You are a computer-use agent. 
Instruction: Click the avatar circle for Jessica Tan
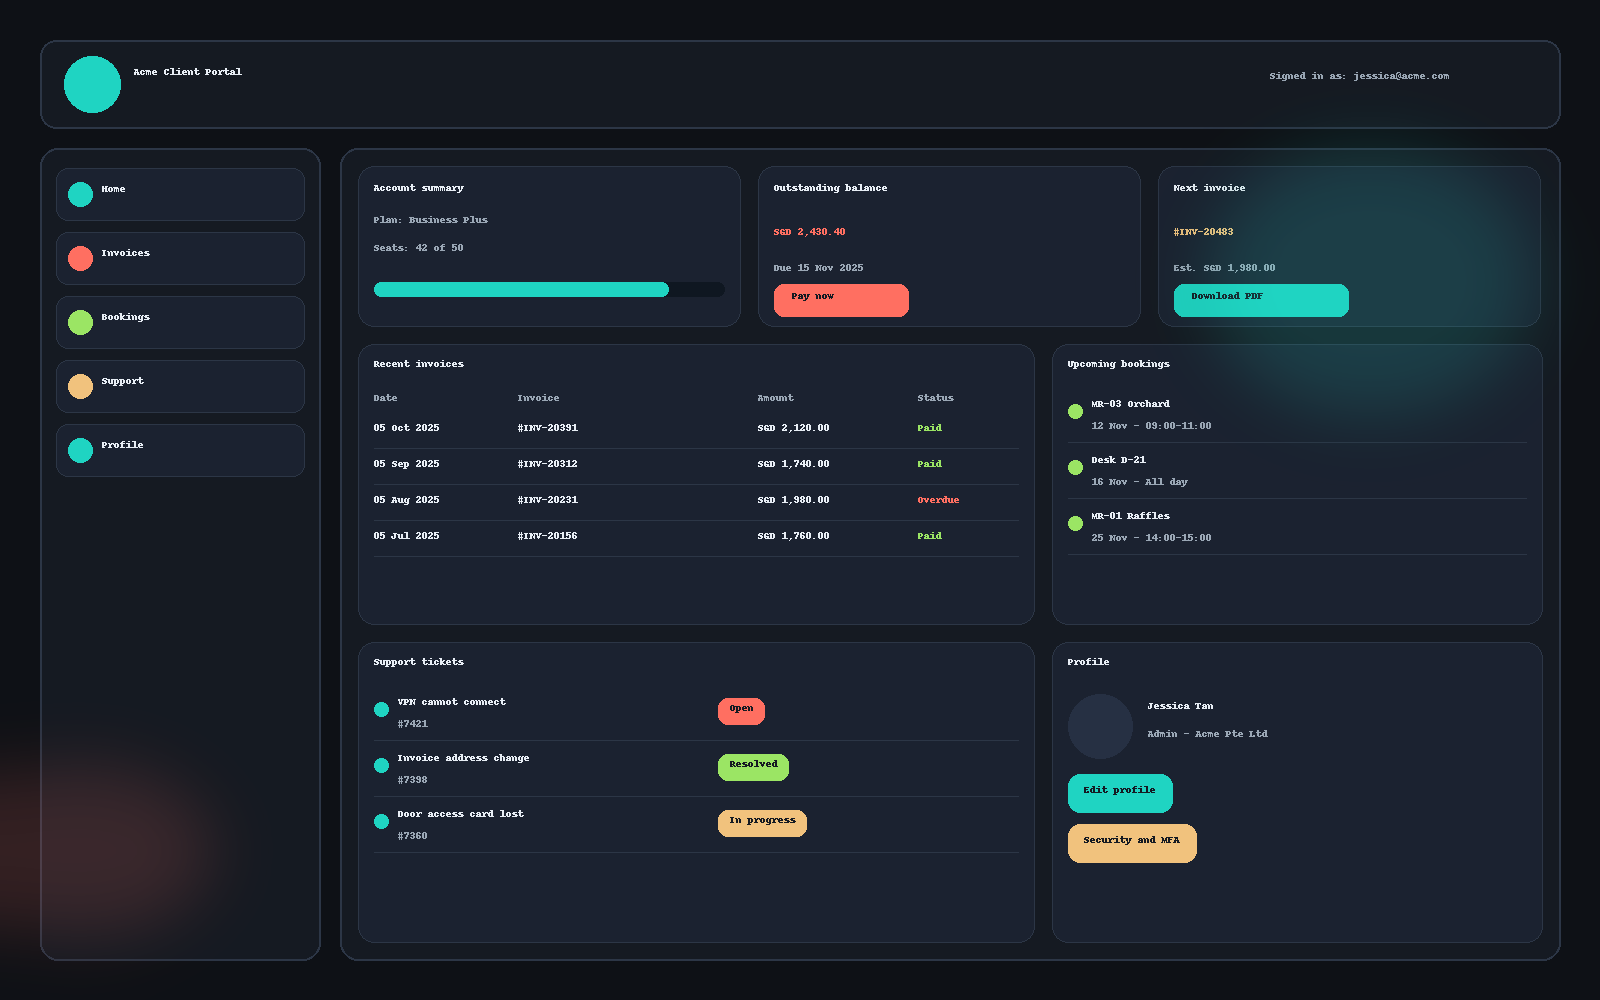1100,727
